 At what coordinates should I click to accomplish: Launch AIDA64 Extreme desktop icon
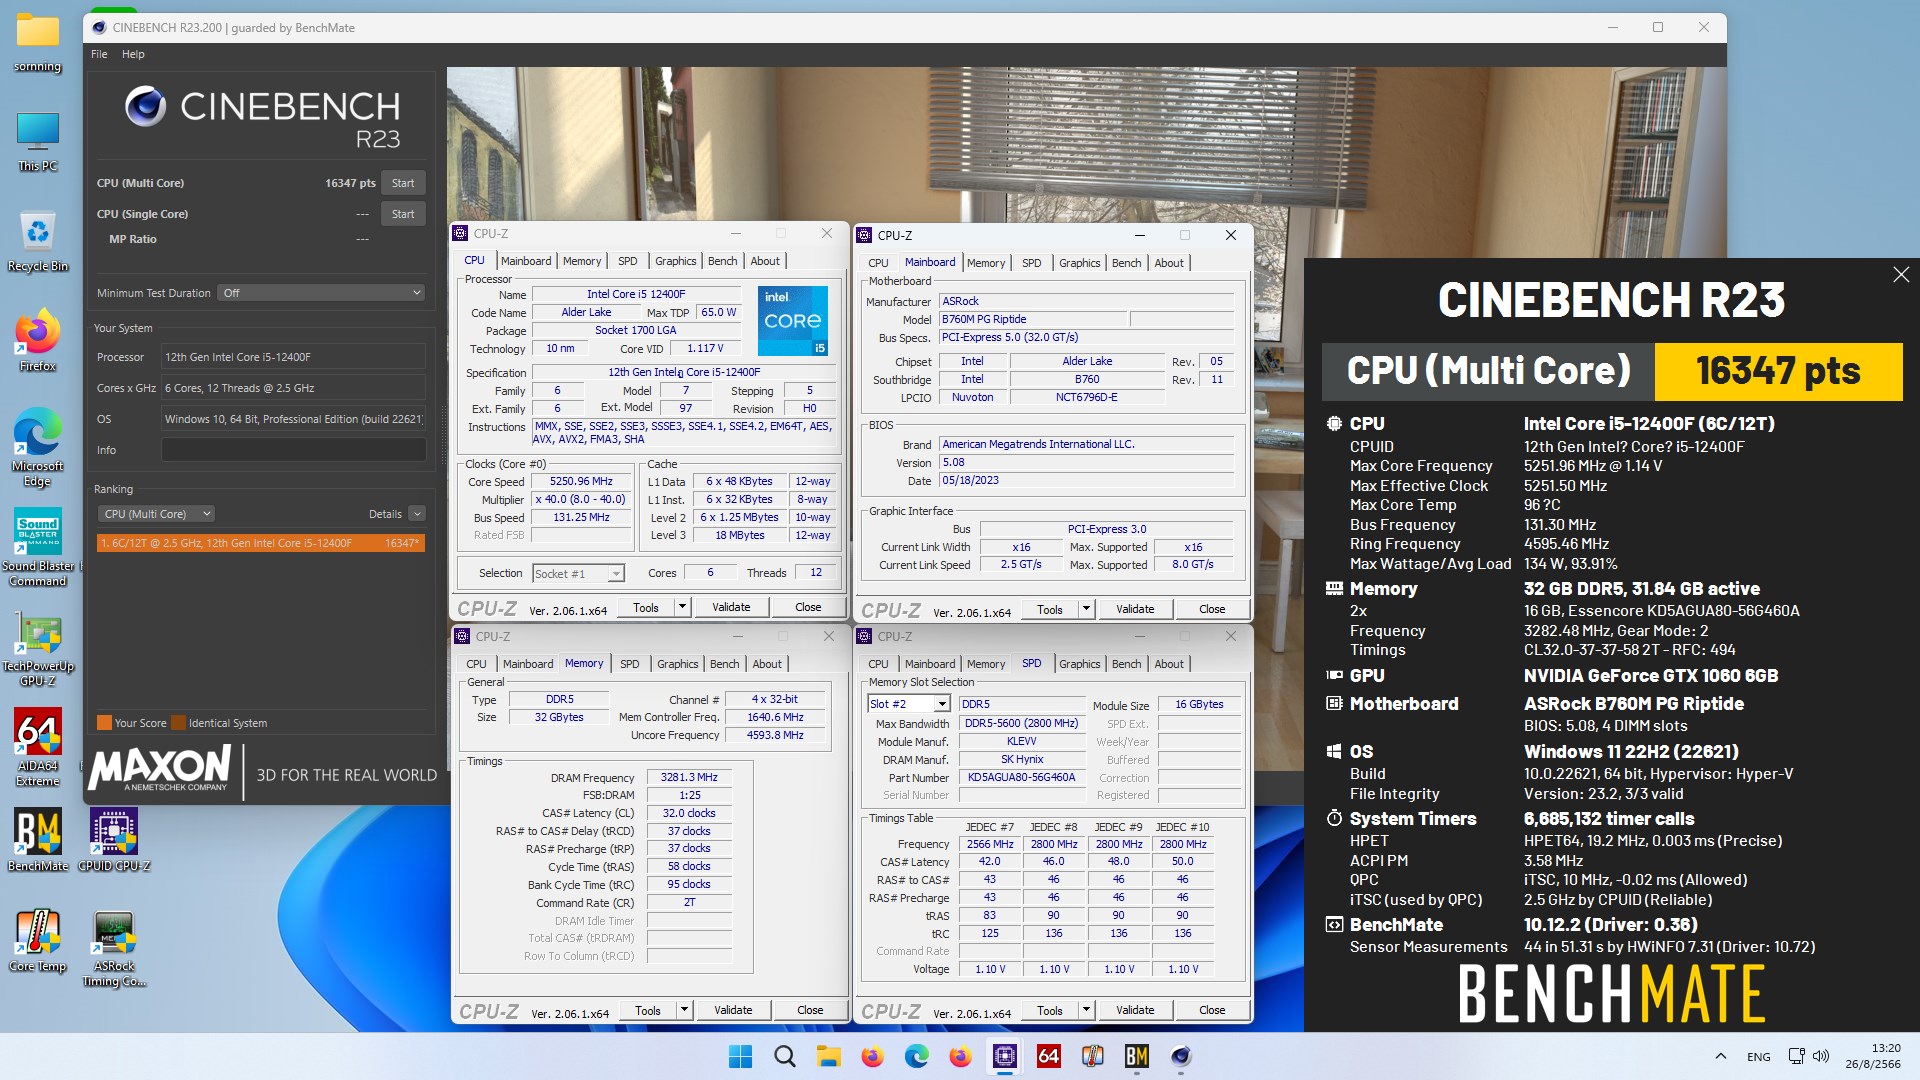(38, 748)
